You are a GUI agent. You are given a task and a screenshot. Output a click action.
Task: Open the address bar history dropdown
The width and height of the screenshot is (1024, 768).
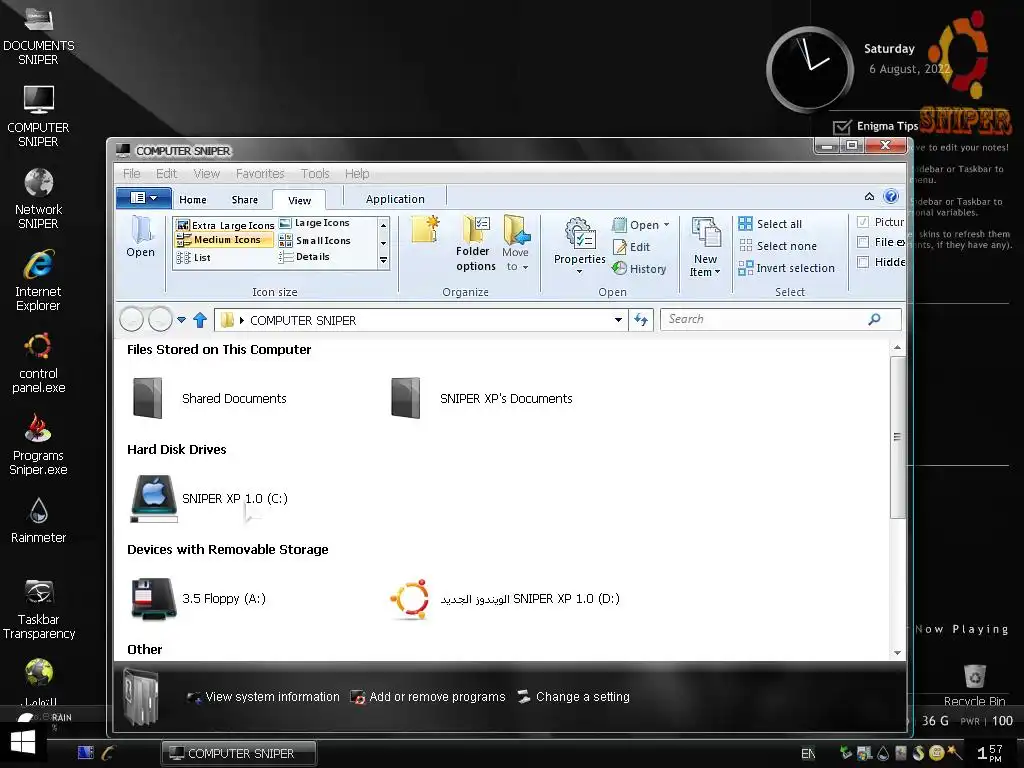click(618, 320)
